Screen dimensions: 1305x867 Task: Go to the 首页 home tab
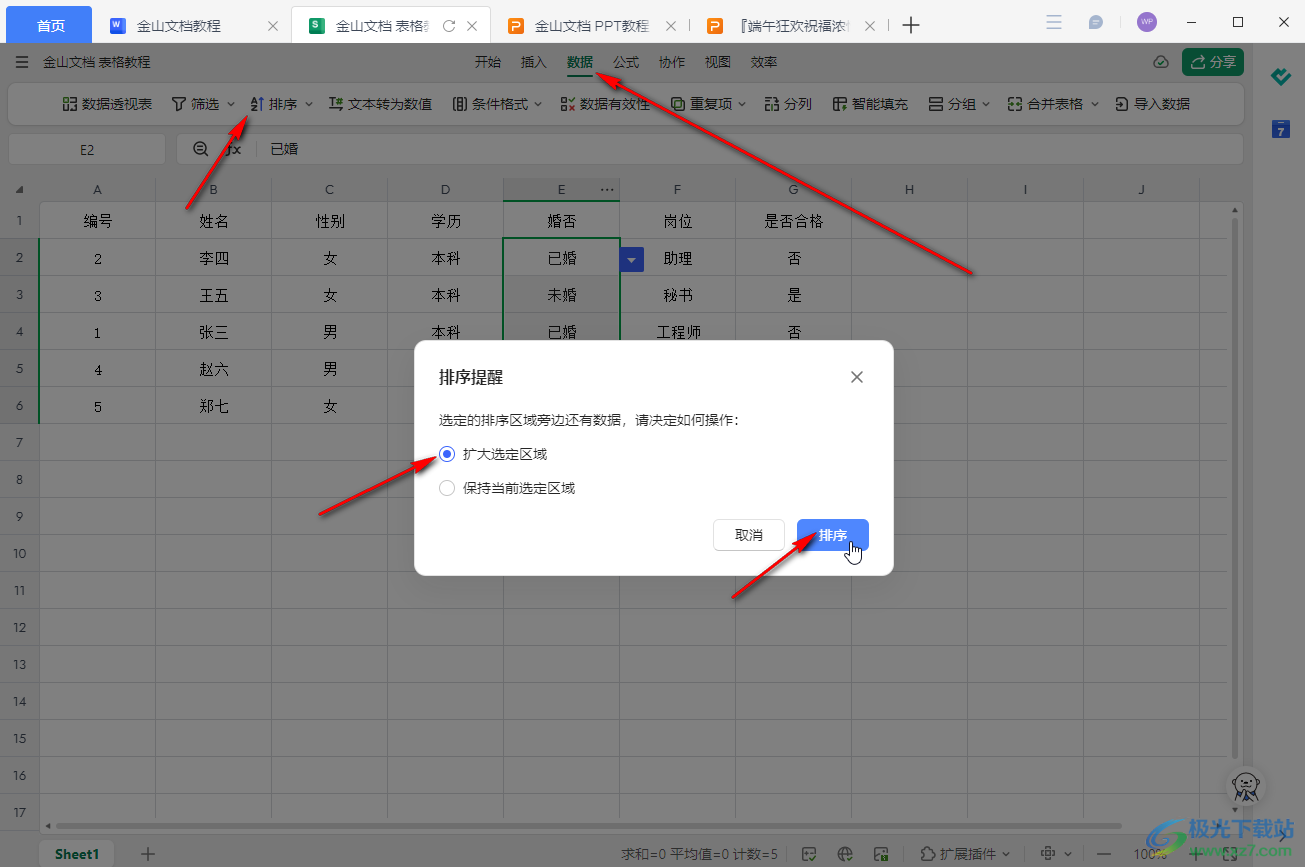click(50, 26)
